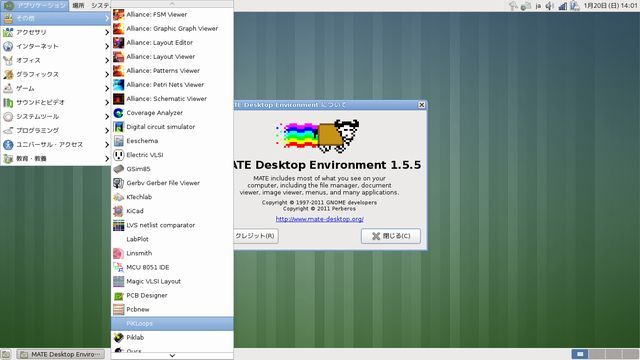640x360 pixels.
Task: Open Alliance: FSM Viewer icon
Action: [x=118, y=15]
